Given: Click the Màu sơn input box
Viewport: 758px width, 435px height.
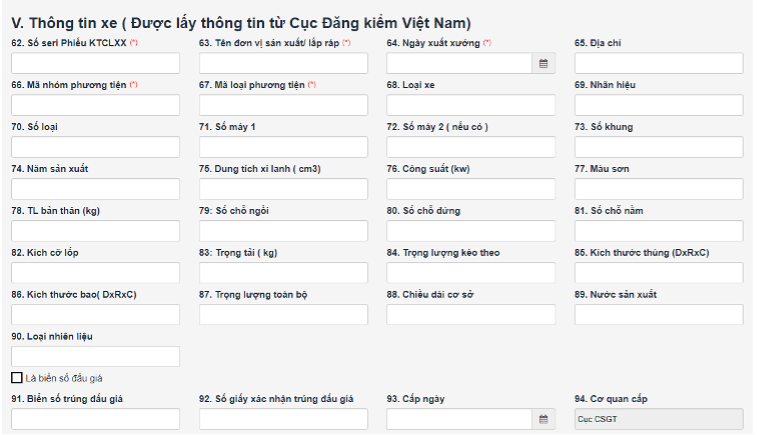Looking at the screenshot, I should click(x=658, y=189).
